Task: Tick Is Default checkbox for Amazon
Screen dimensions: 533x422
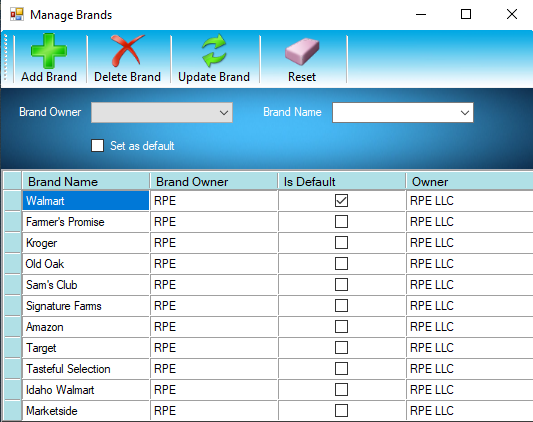Action: point(341,327)
